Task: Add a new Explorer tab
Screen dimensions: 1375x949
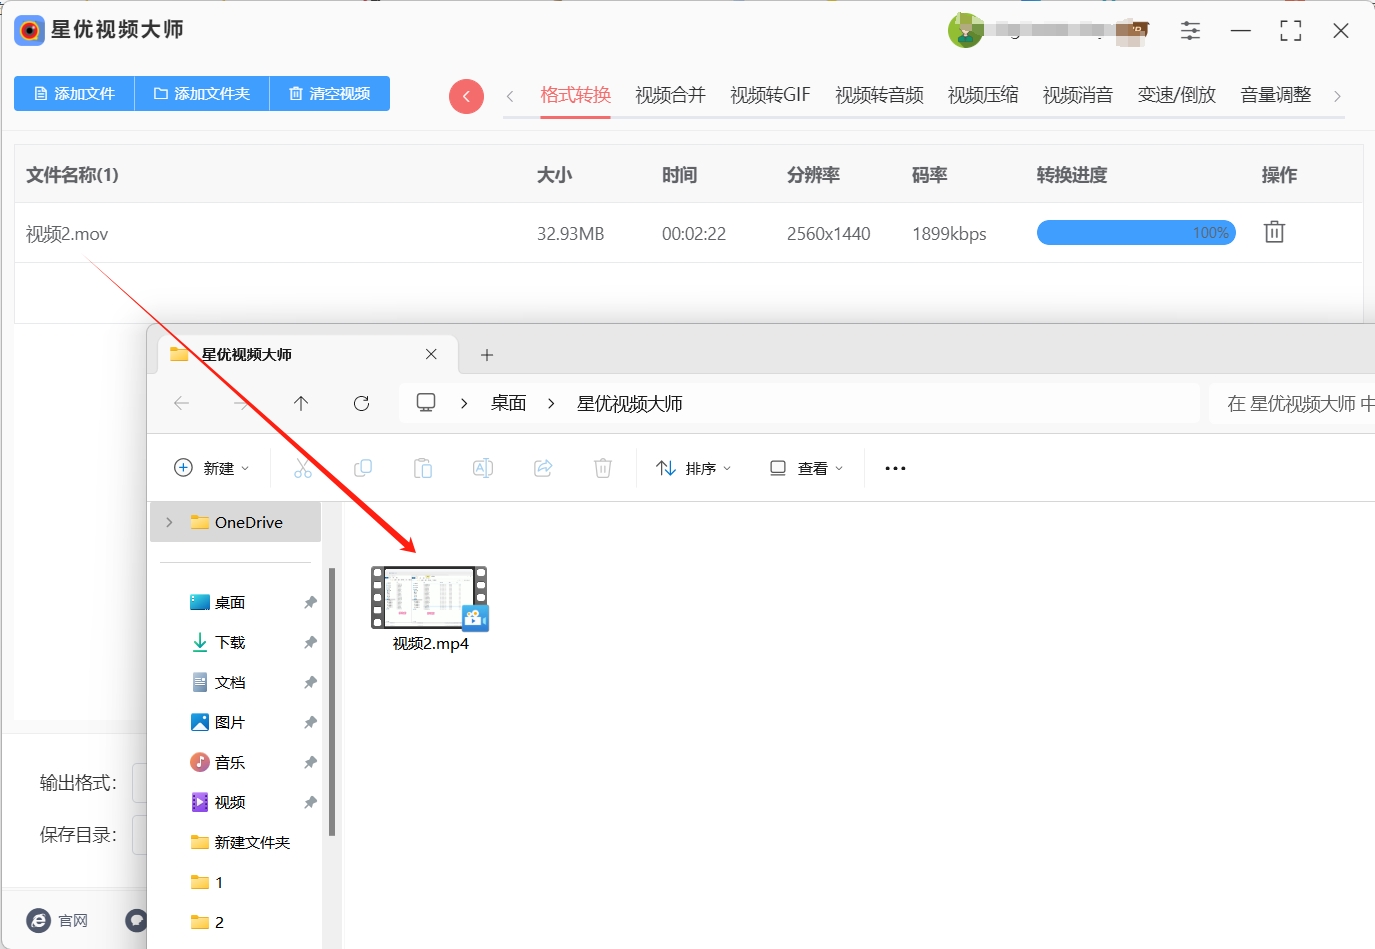Action: [x=487, y=355]
